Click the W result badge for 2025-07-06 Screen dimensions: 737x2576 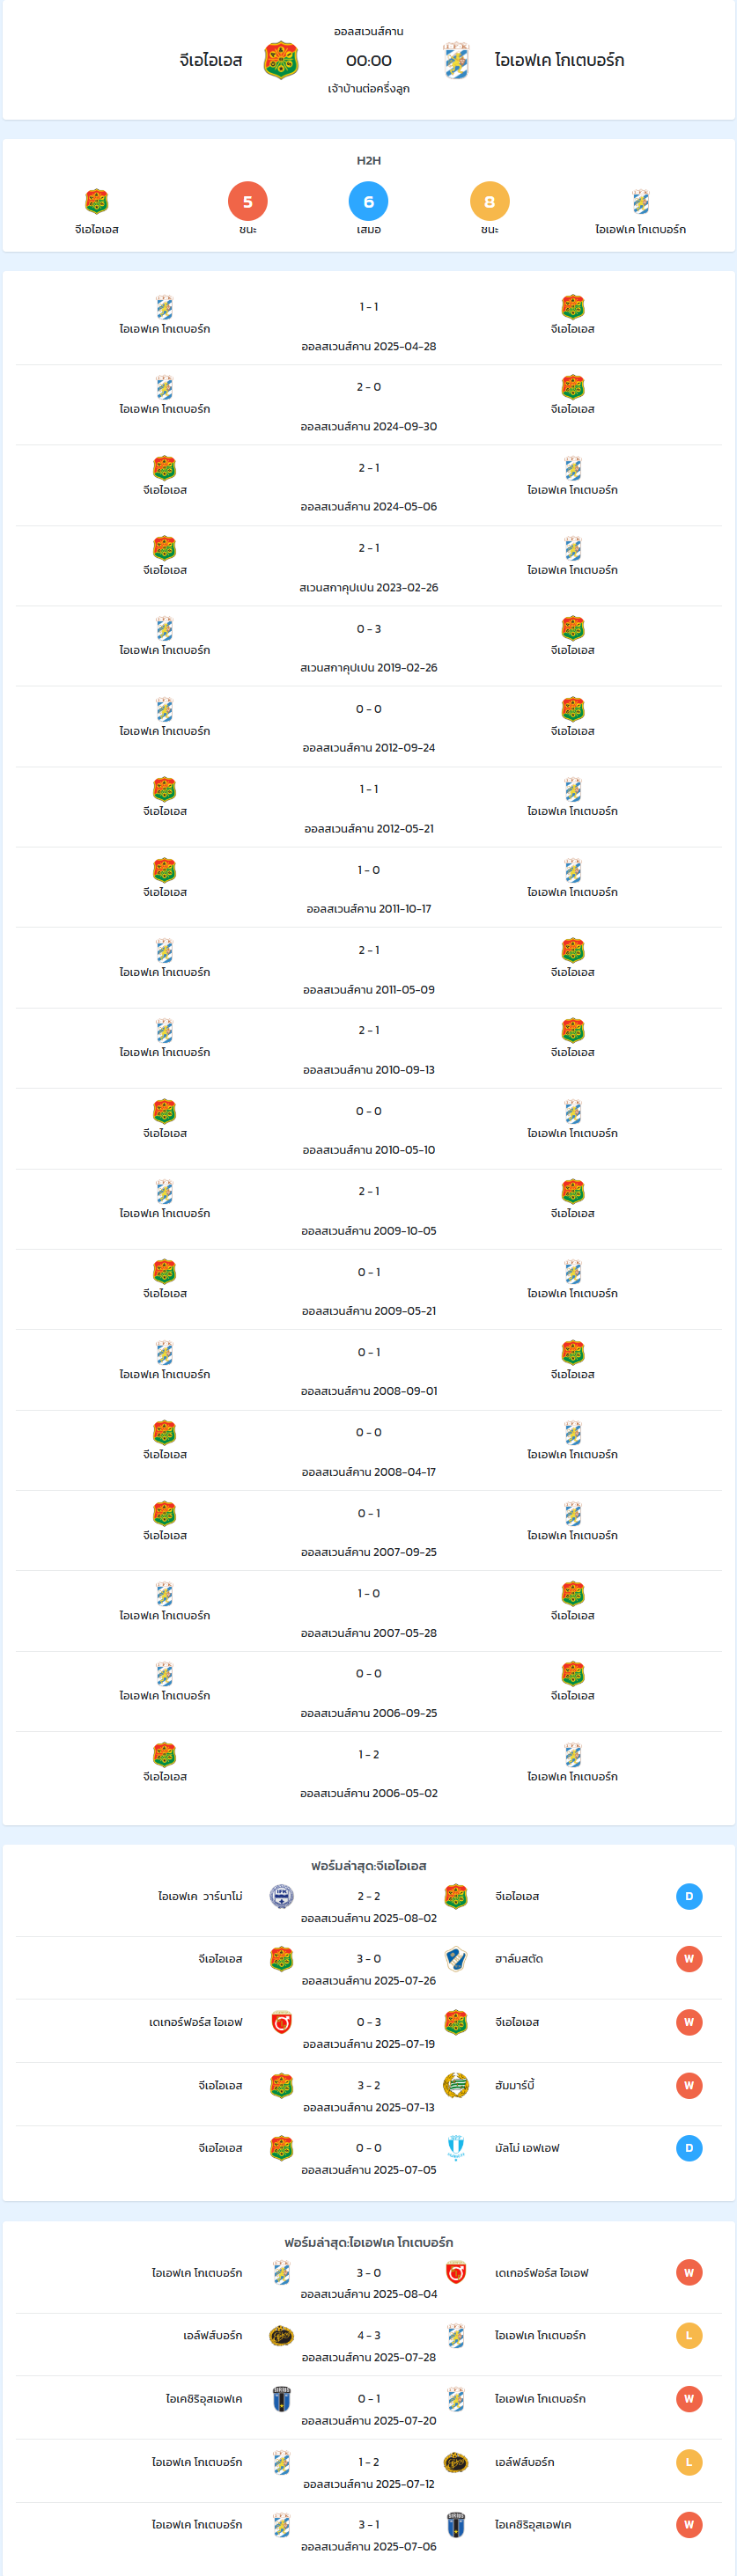click(689, 2524)
